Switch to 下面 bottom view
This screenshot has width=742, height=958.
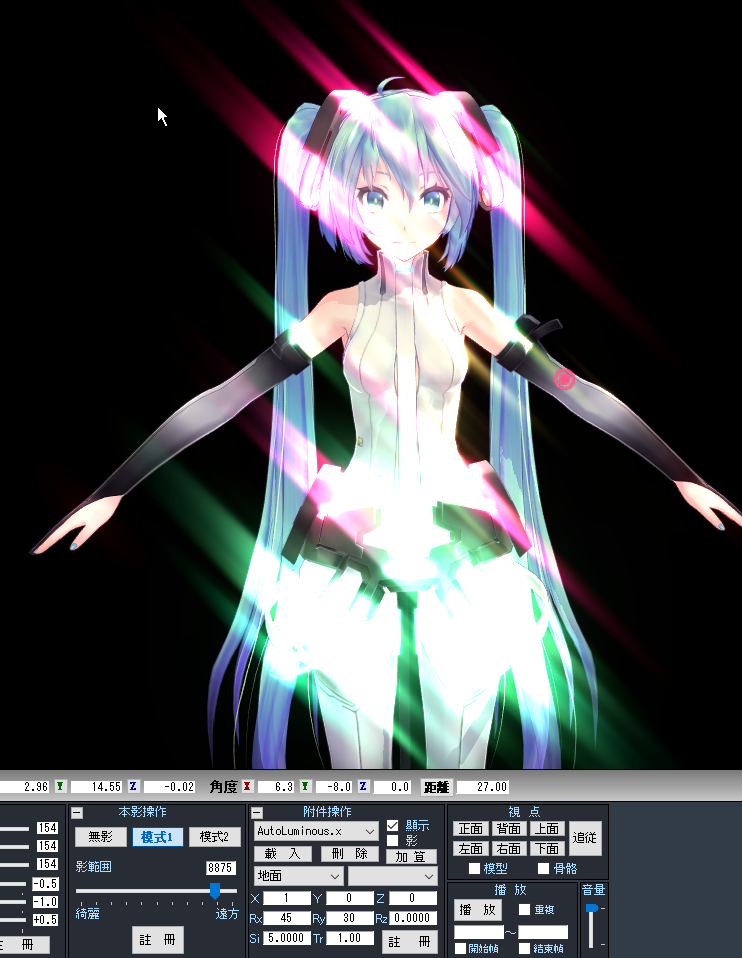(x=547, y=848)
